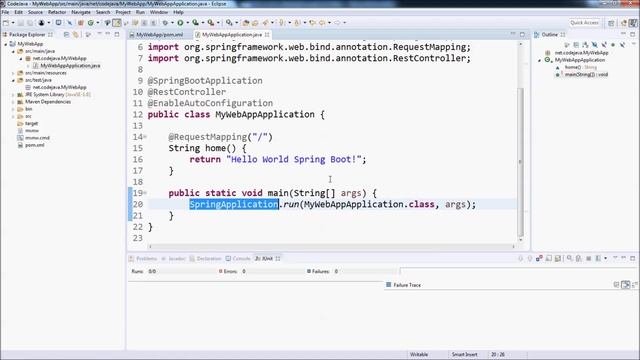Open the File menu
The width and height of the screenshot is (640, 360).
pyautogui.click(x=5, y=12)
